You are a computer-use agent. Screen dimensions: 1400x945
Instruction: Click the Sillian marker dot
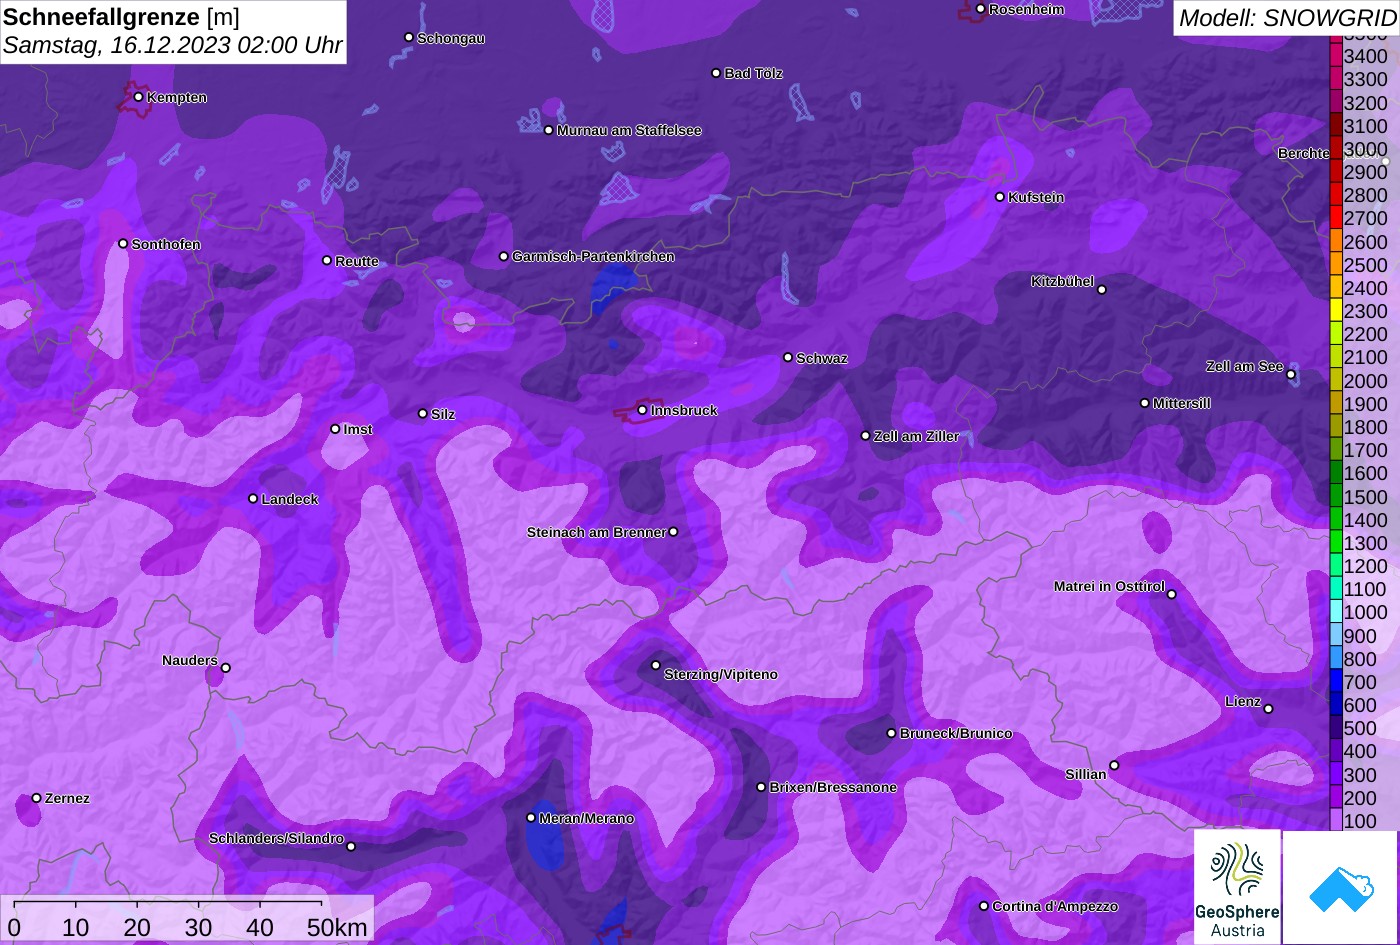tap(1114, 766)
